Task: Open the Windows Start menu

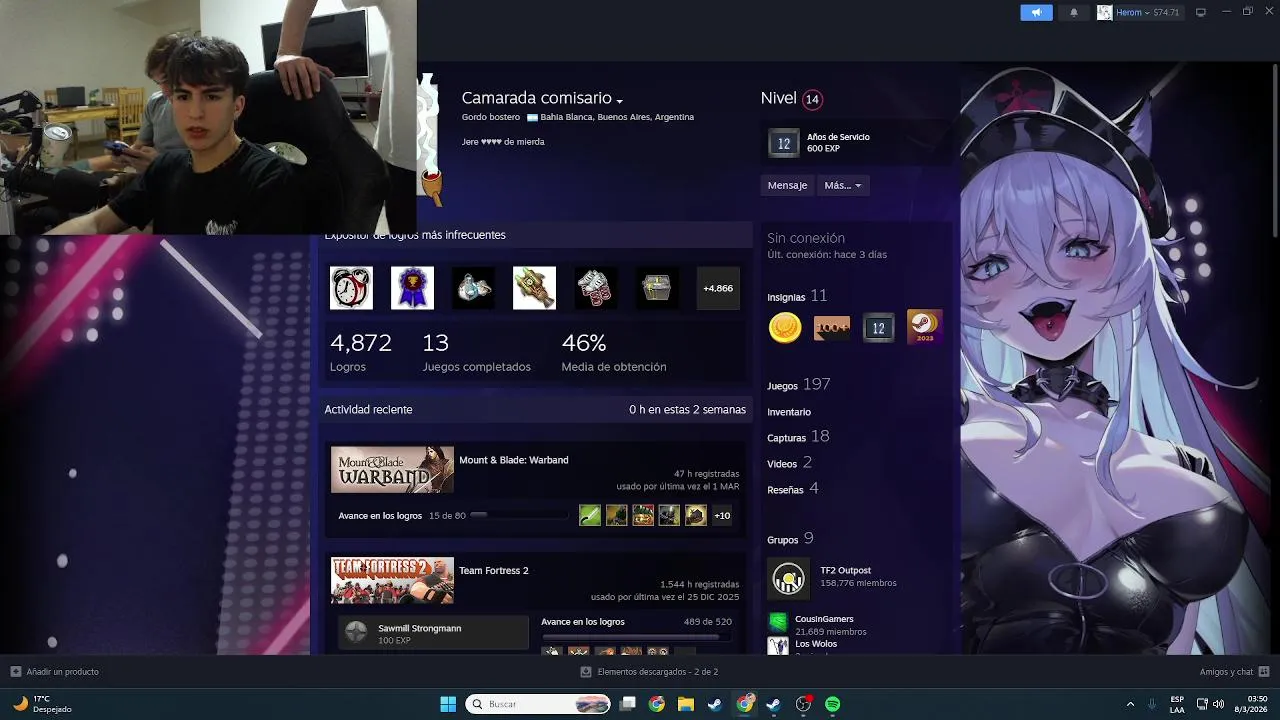Action: pyautogui.click(x=448, y=704)
